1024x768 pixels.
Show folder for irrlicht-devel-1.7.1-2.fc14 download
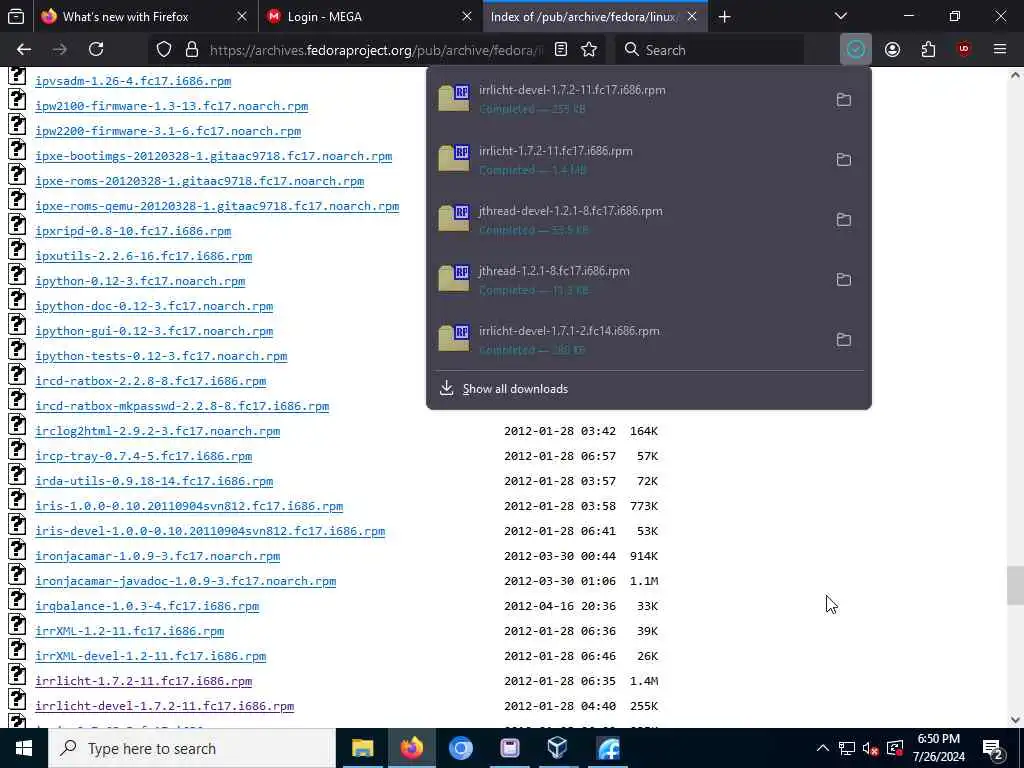[844, 340]
